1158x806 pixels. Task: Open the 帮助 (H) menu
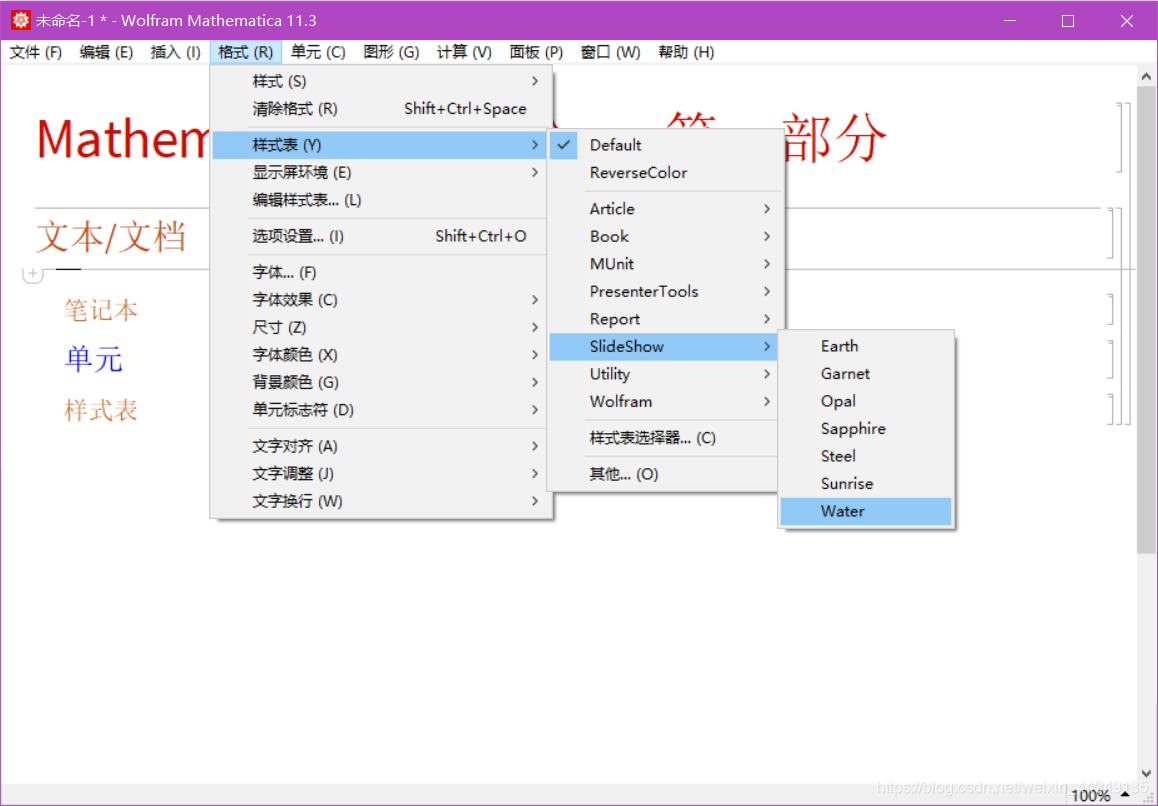tap(686, 52)
